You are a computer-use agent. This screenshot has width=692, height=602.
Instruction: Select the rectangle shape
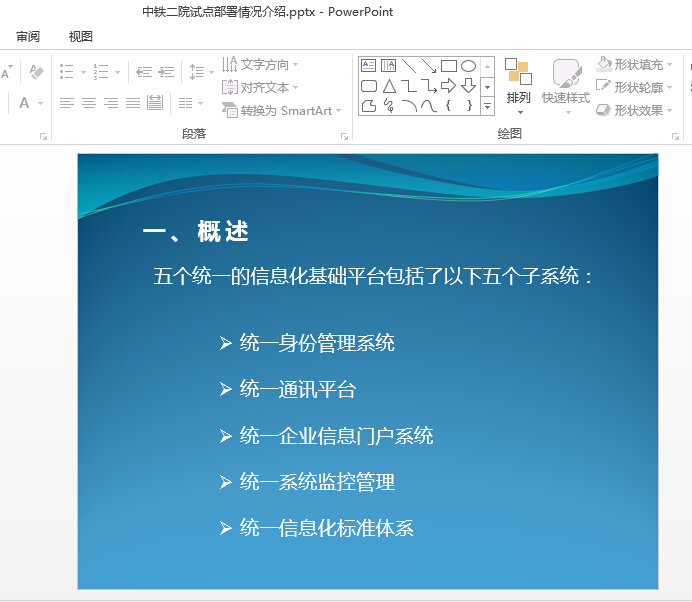click(x=448, y=66)
